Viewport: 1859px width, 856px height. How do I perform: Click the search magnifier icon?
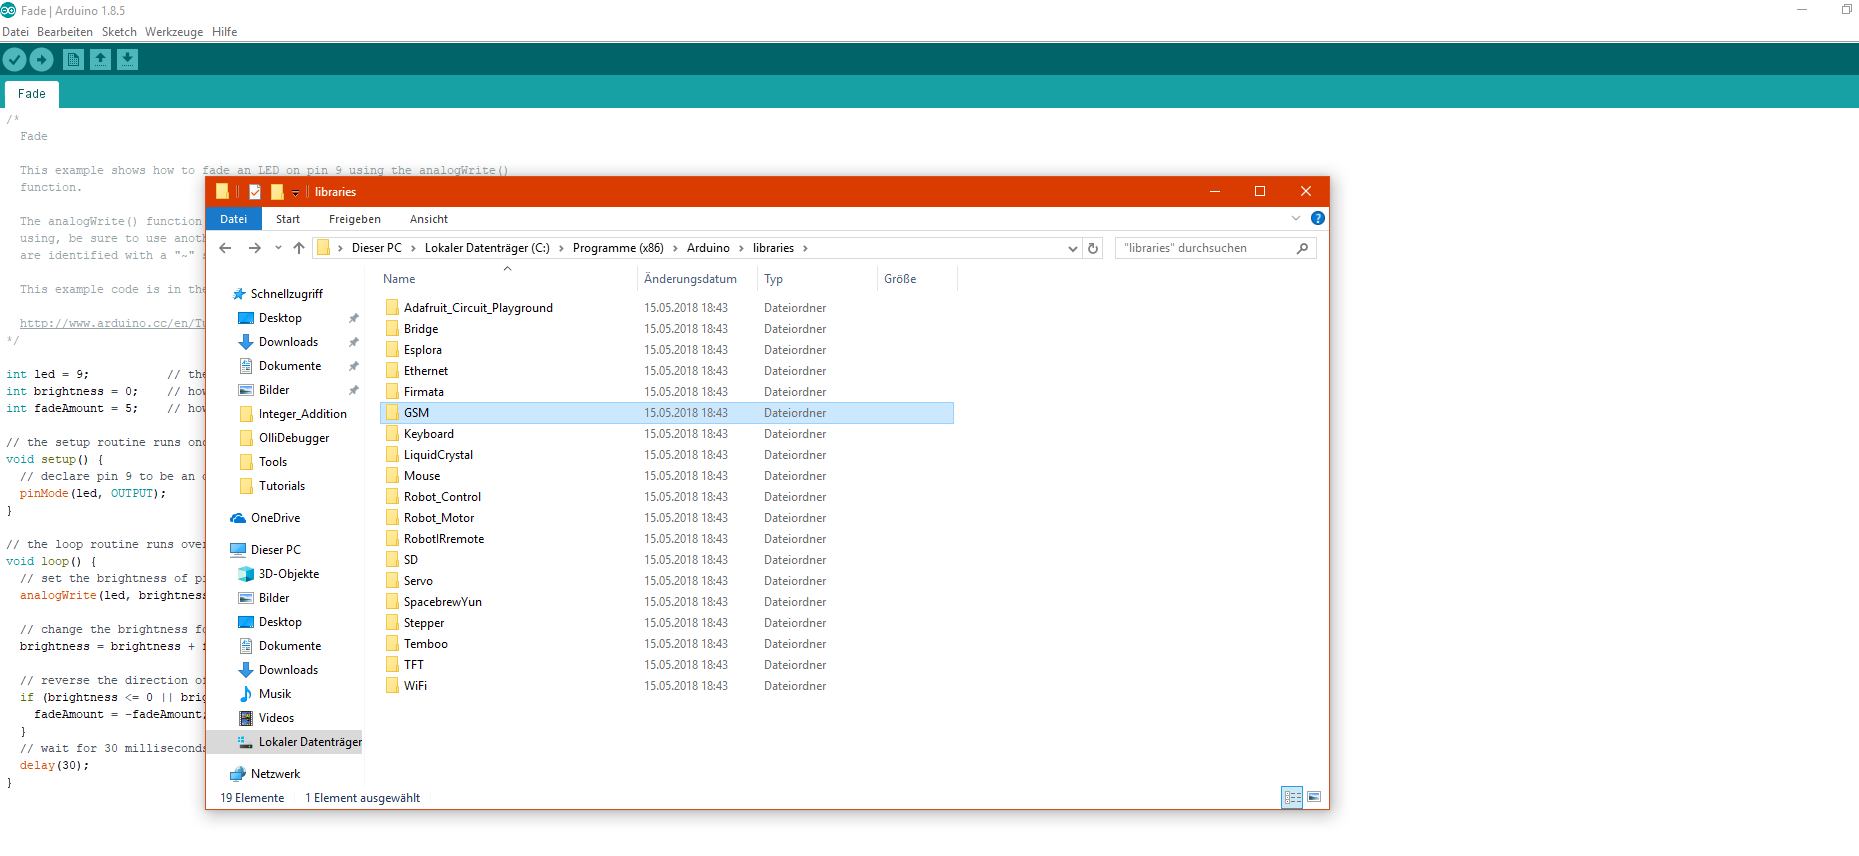[1302, 248]
